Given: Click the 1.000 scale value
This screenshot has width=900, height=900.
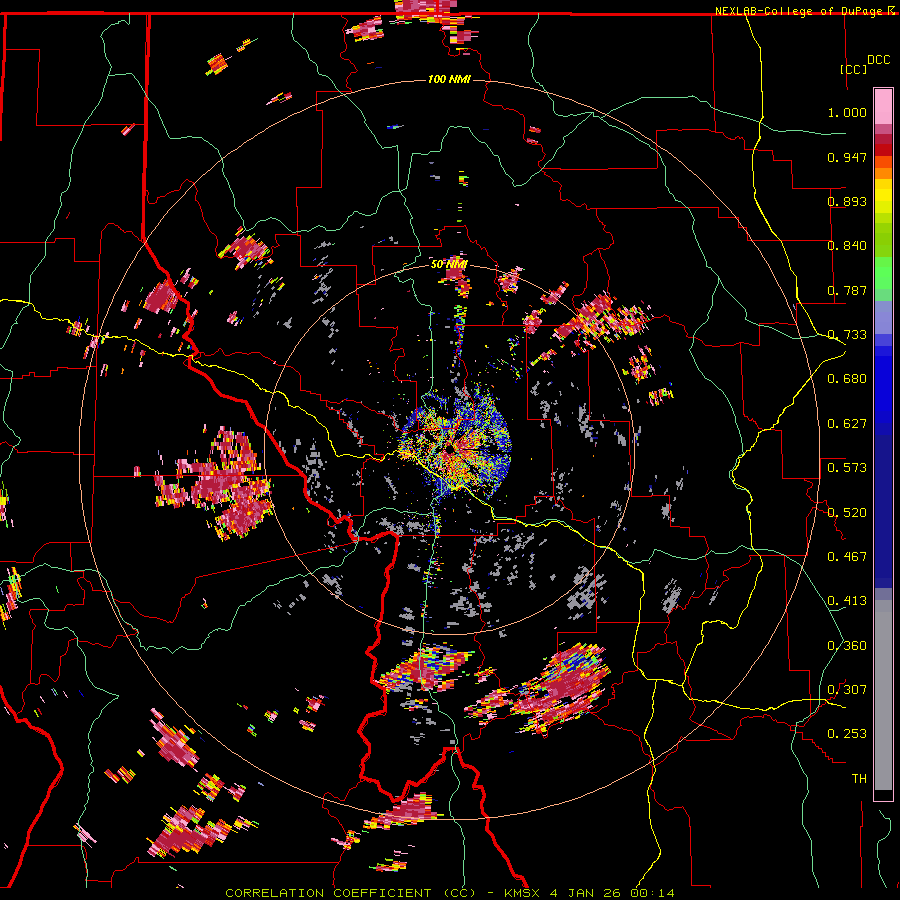Looking at the screenshot, I should pos(847,112).
